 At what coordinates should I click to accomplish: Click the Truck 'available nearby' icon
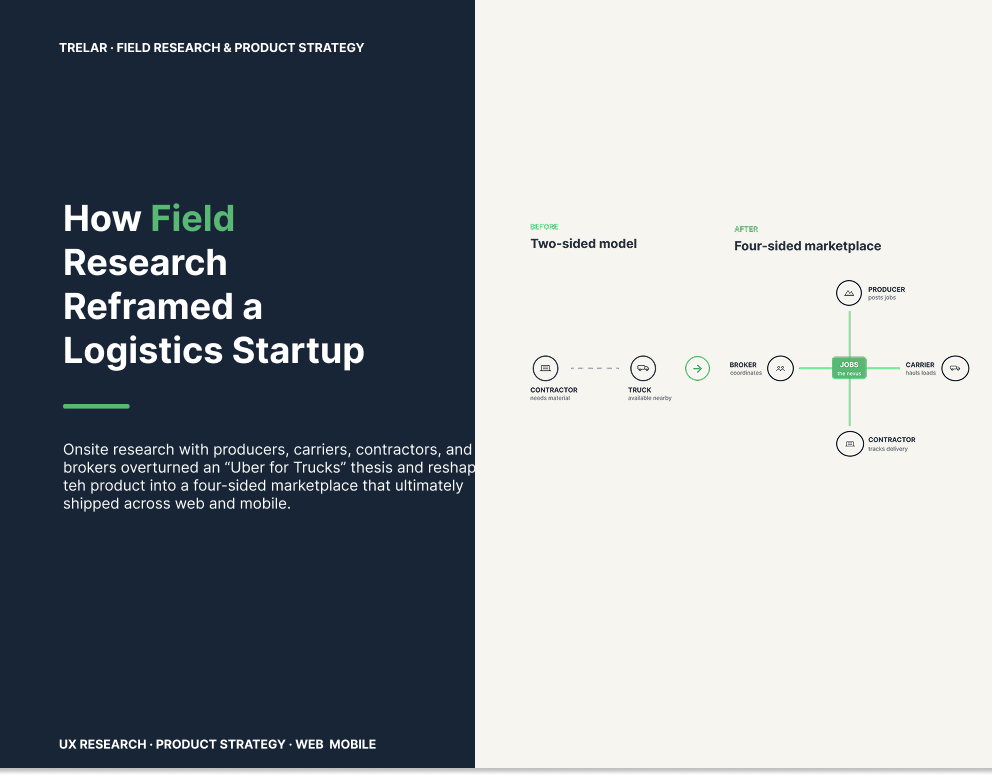point(643,368)
